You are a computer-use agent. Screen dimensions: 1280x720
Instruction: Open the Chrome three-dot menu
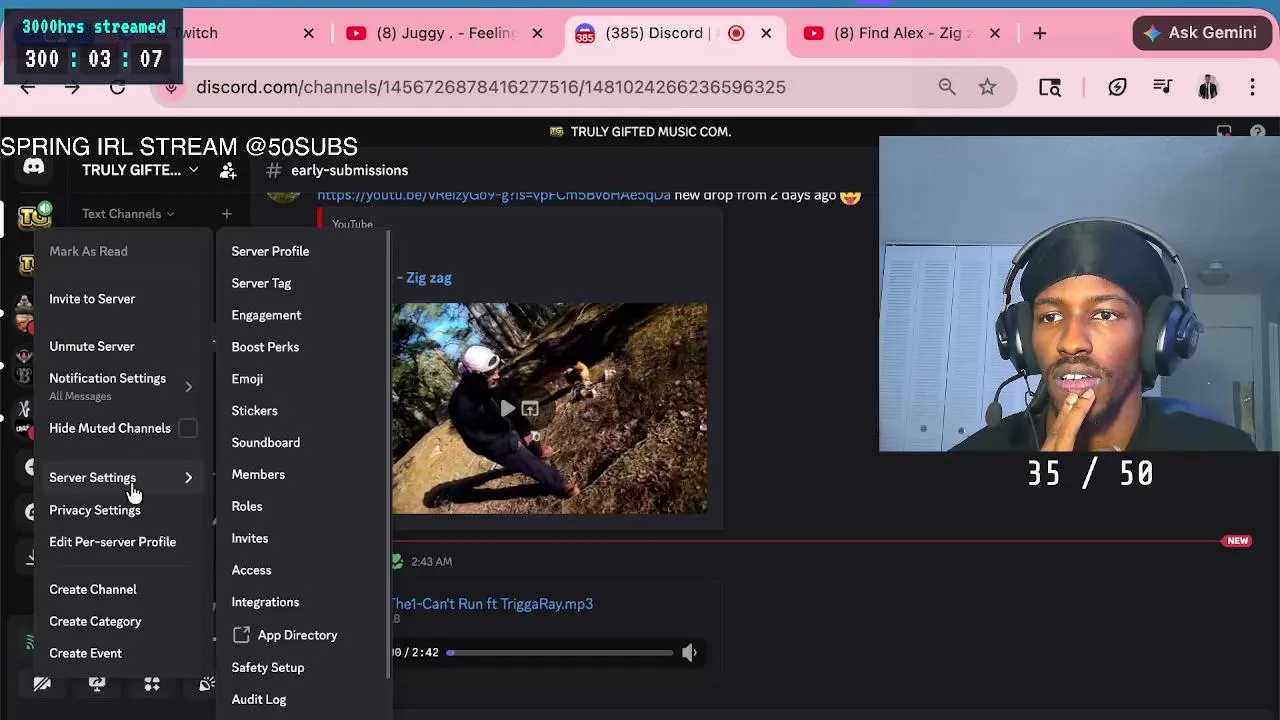coord(1252,87)
